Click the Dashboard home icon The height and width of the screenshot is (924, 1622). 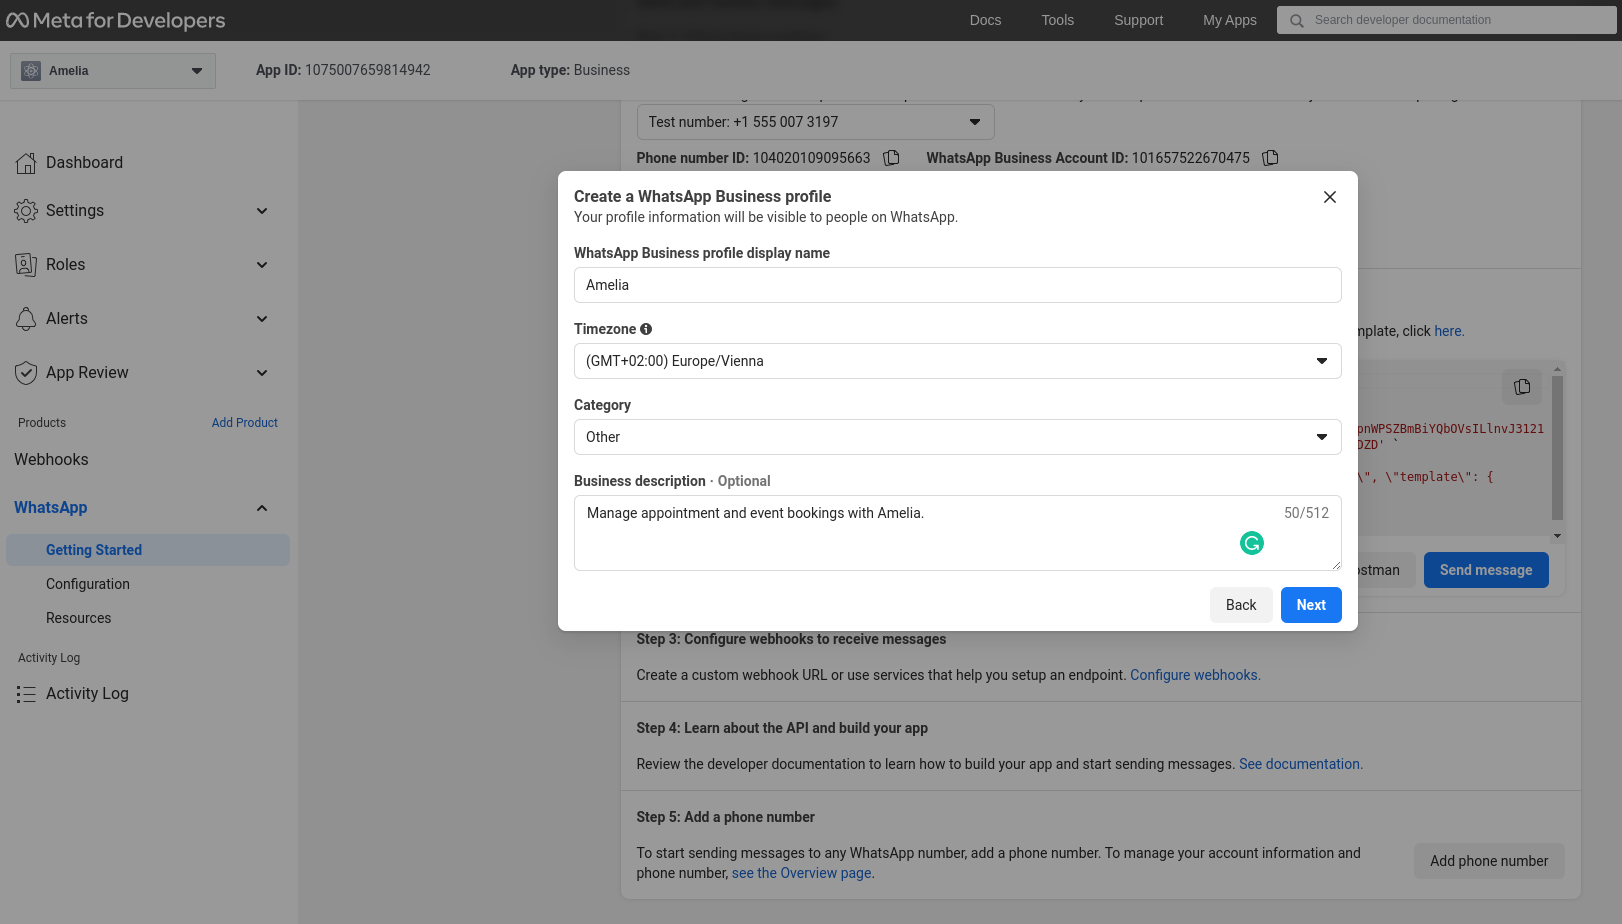click(26, 163)
